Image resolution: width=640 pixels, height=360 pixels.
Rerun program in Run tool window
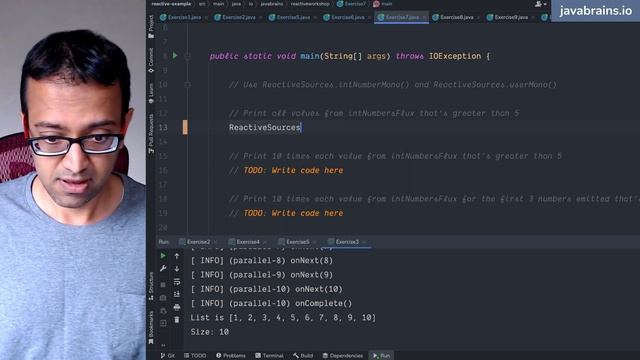pyautogui.click(x=163, y=256)
